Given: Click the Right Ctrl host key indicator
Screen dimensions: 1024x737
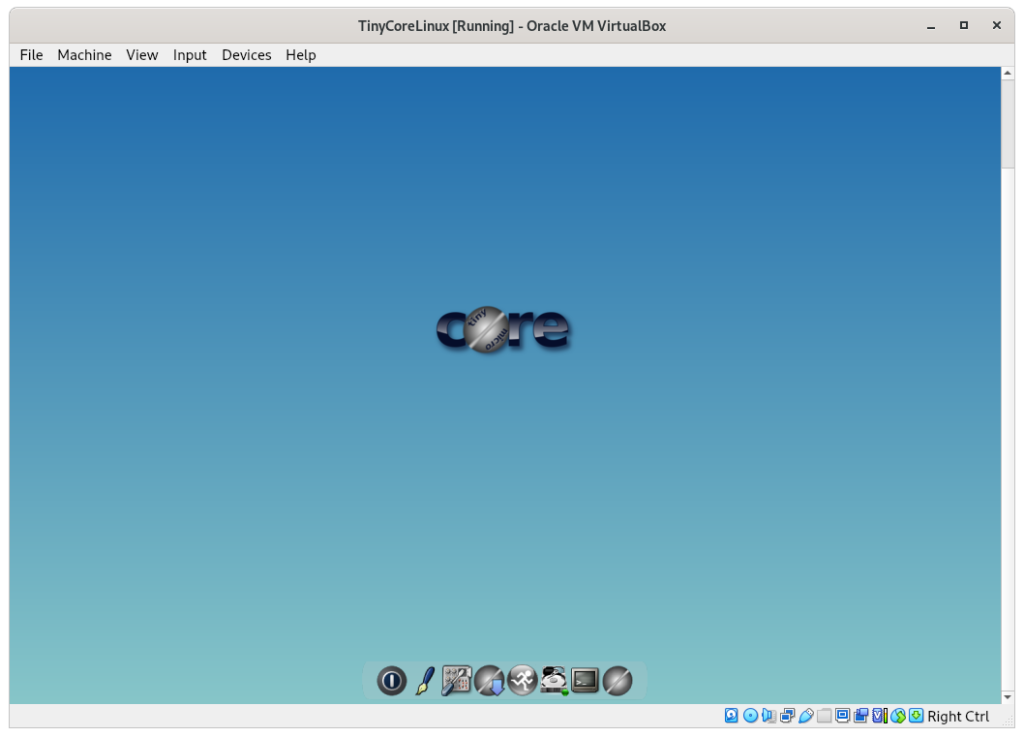Looking at the screenshot, I should [x=957, y=716].
